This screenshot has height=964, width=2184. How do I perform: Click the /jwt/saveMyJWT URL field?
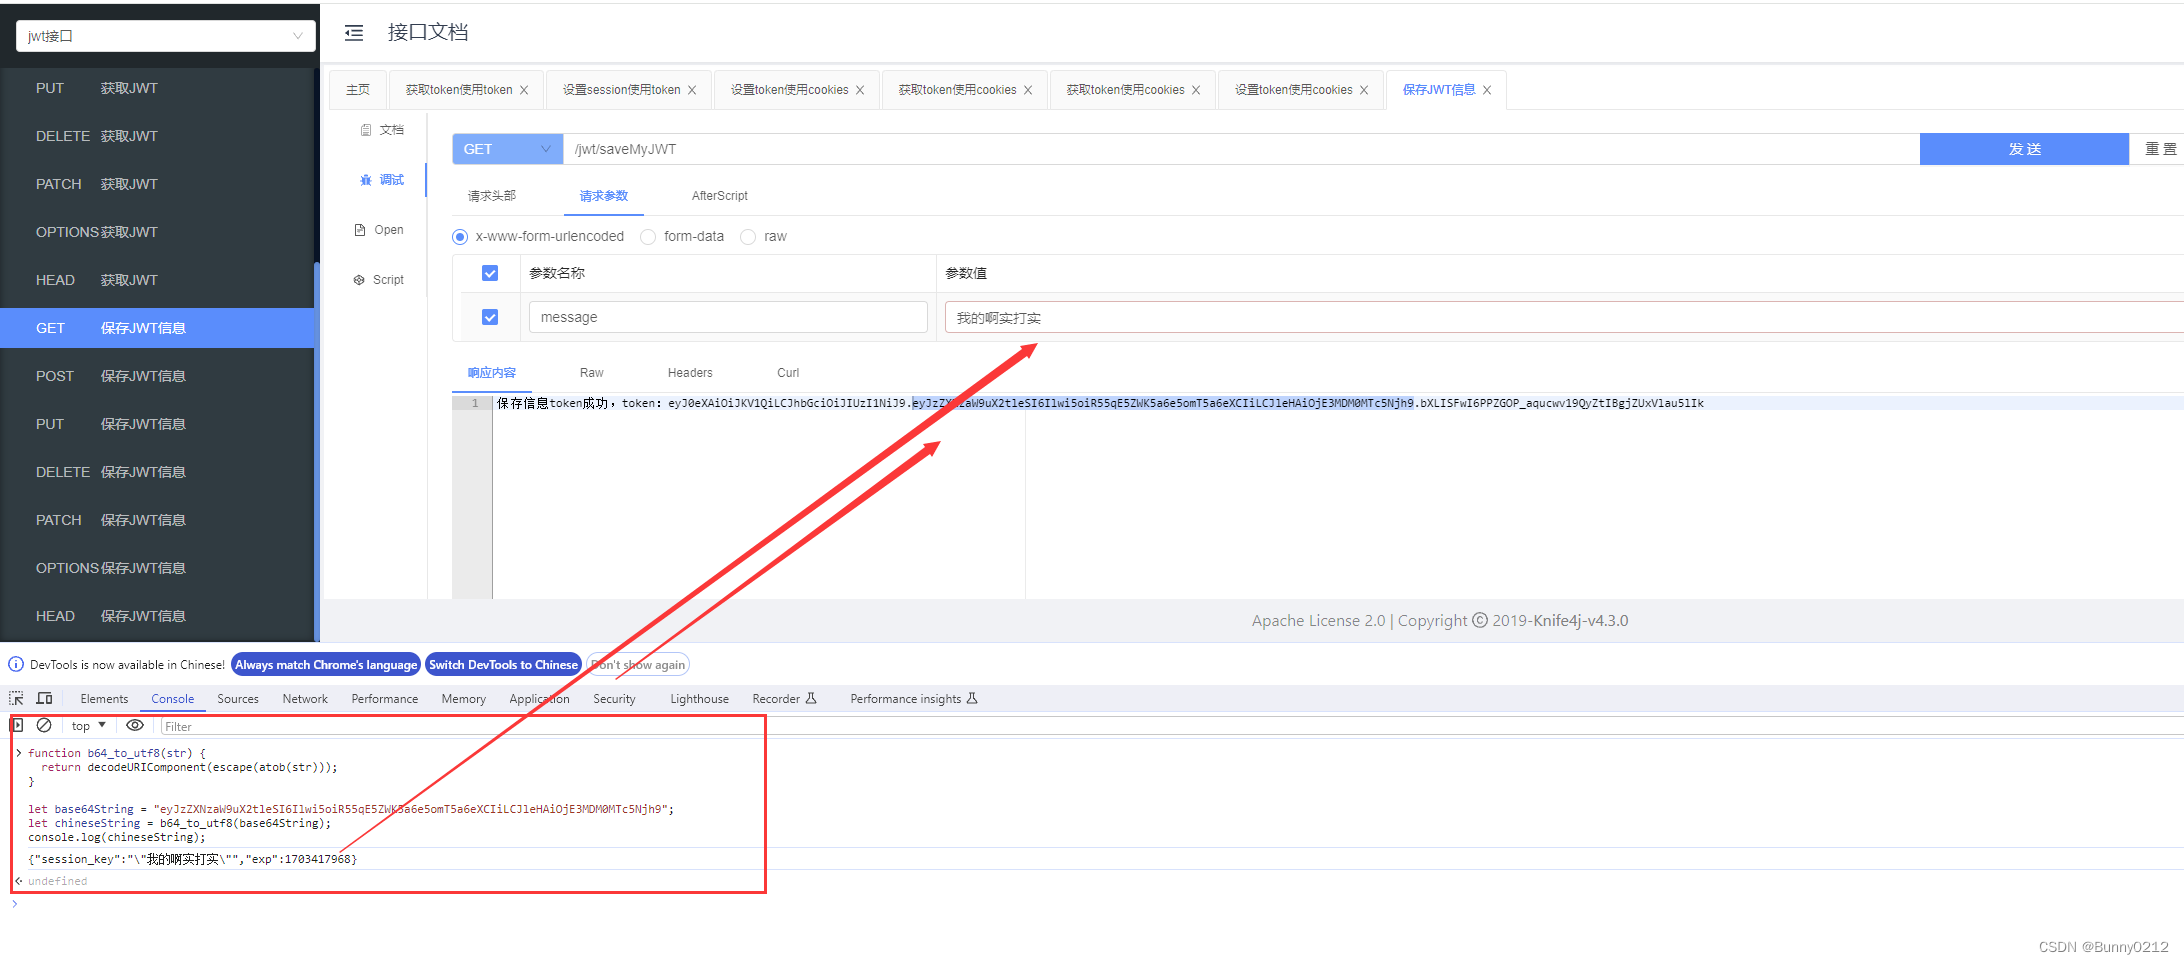1241,149
